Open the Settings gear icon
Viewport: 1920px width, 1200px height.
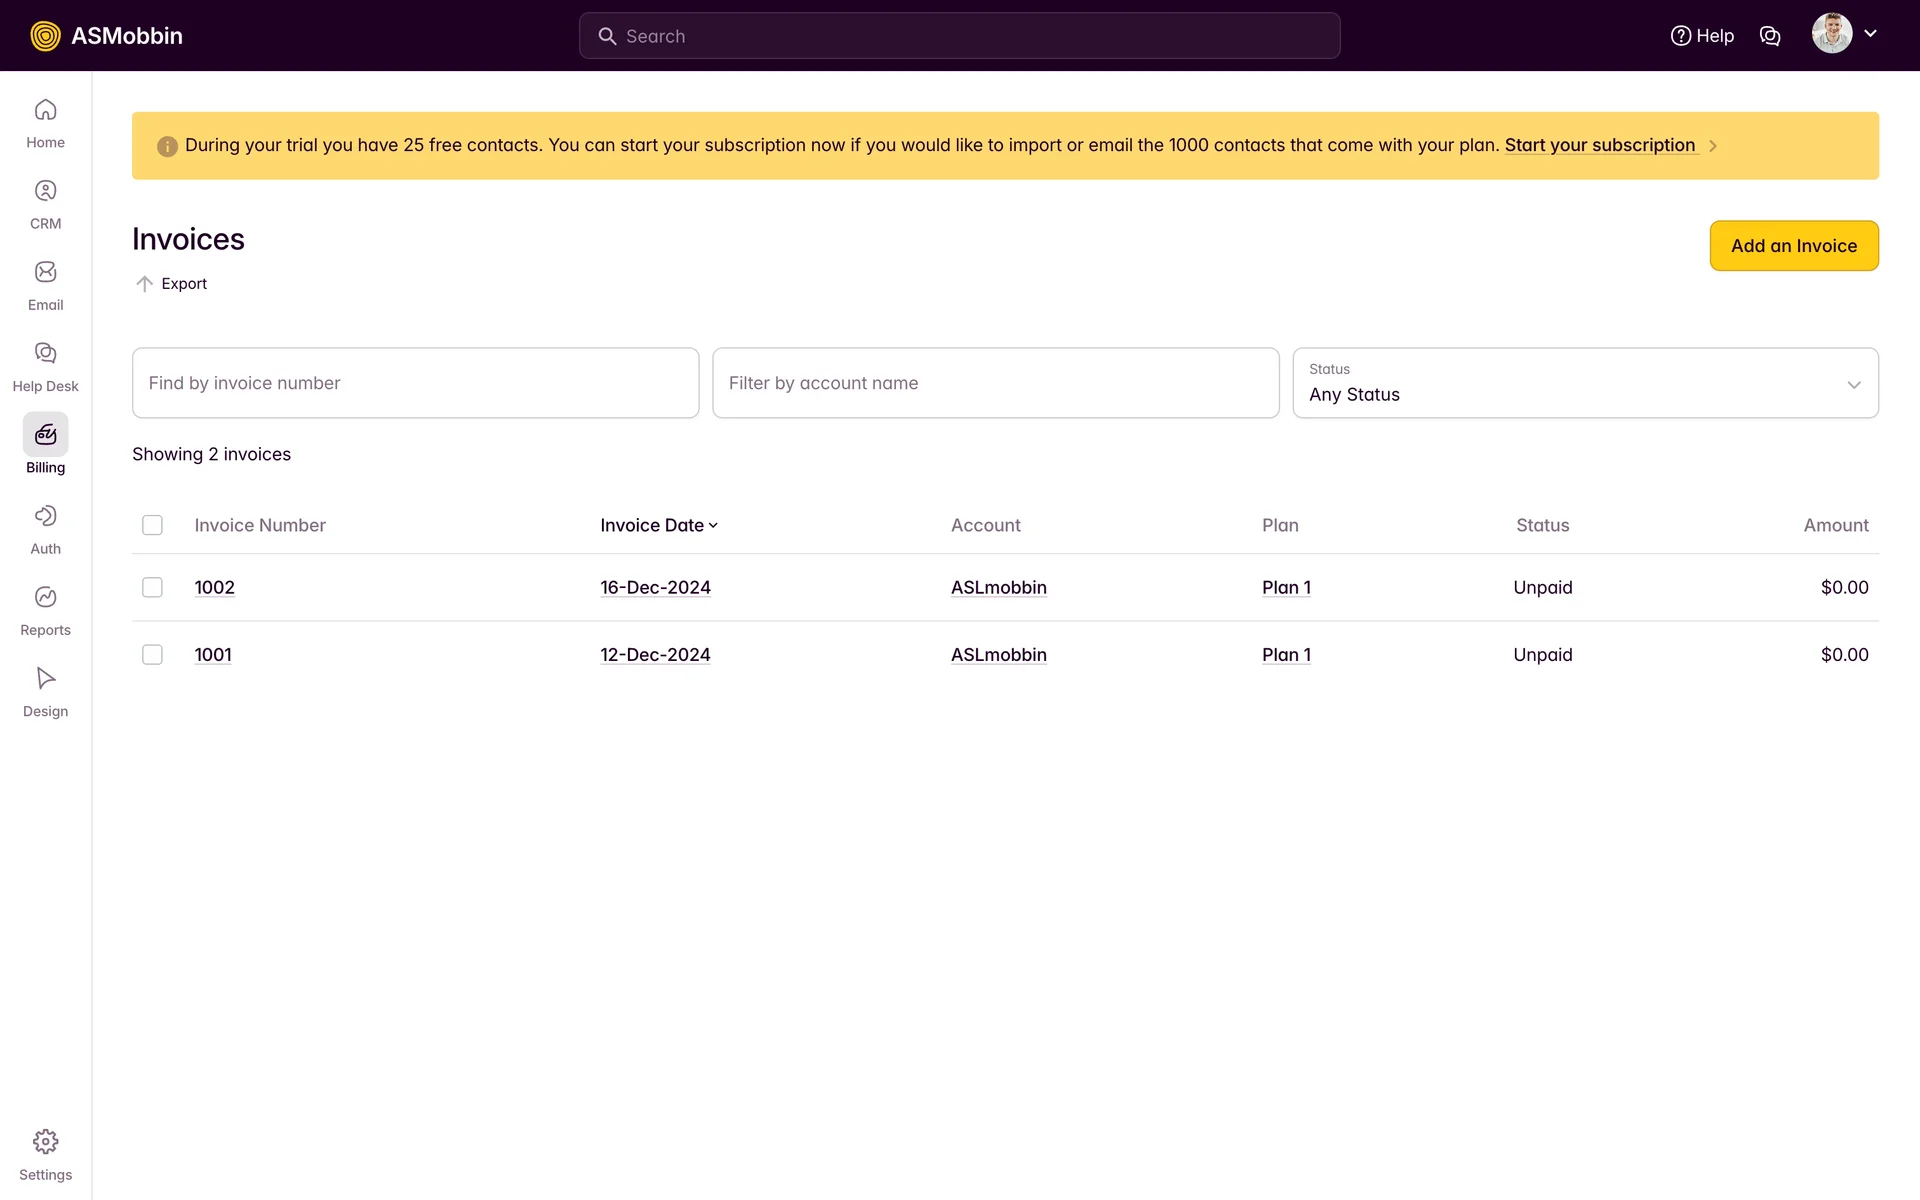(x=45, y=1142)
